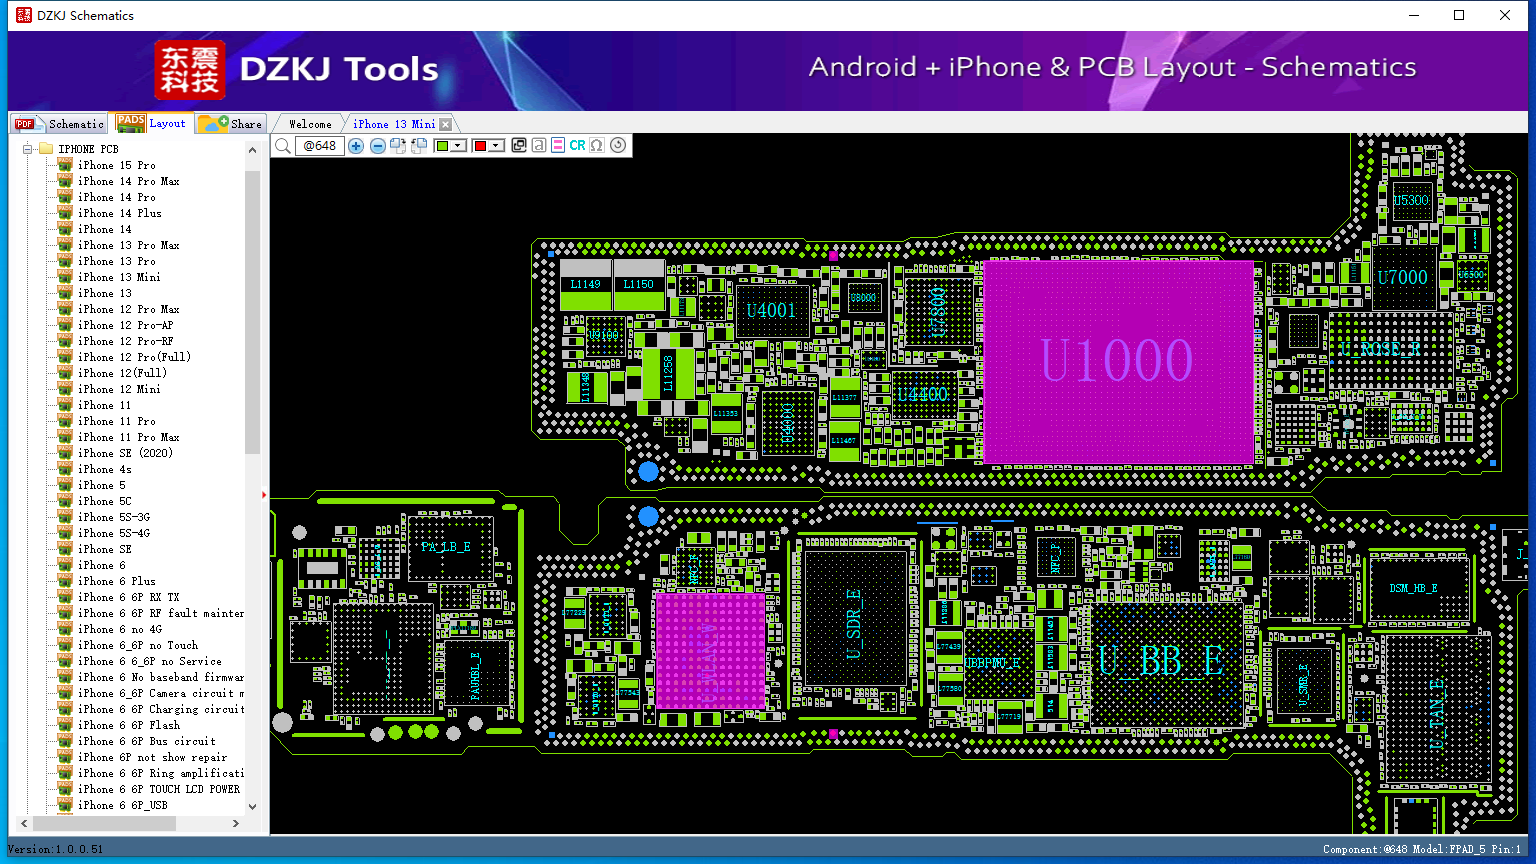Close the iPhone 13 Mini tab

(x=445, y=124)
